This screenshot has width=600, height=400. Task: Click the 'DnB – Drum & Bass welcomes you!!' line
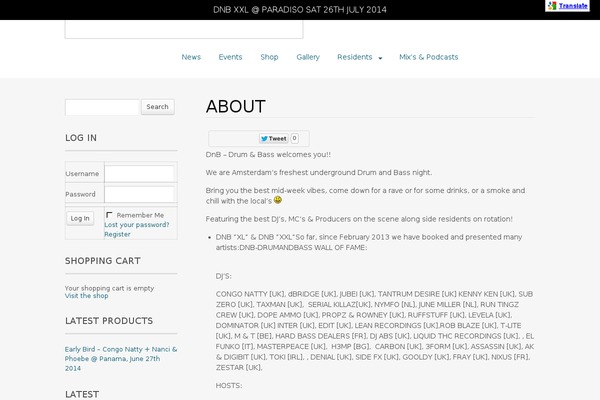point(268,155)
